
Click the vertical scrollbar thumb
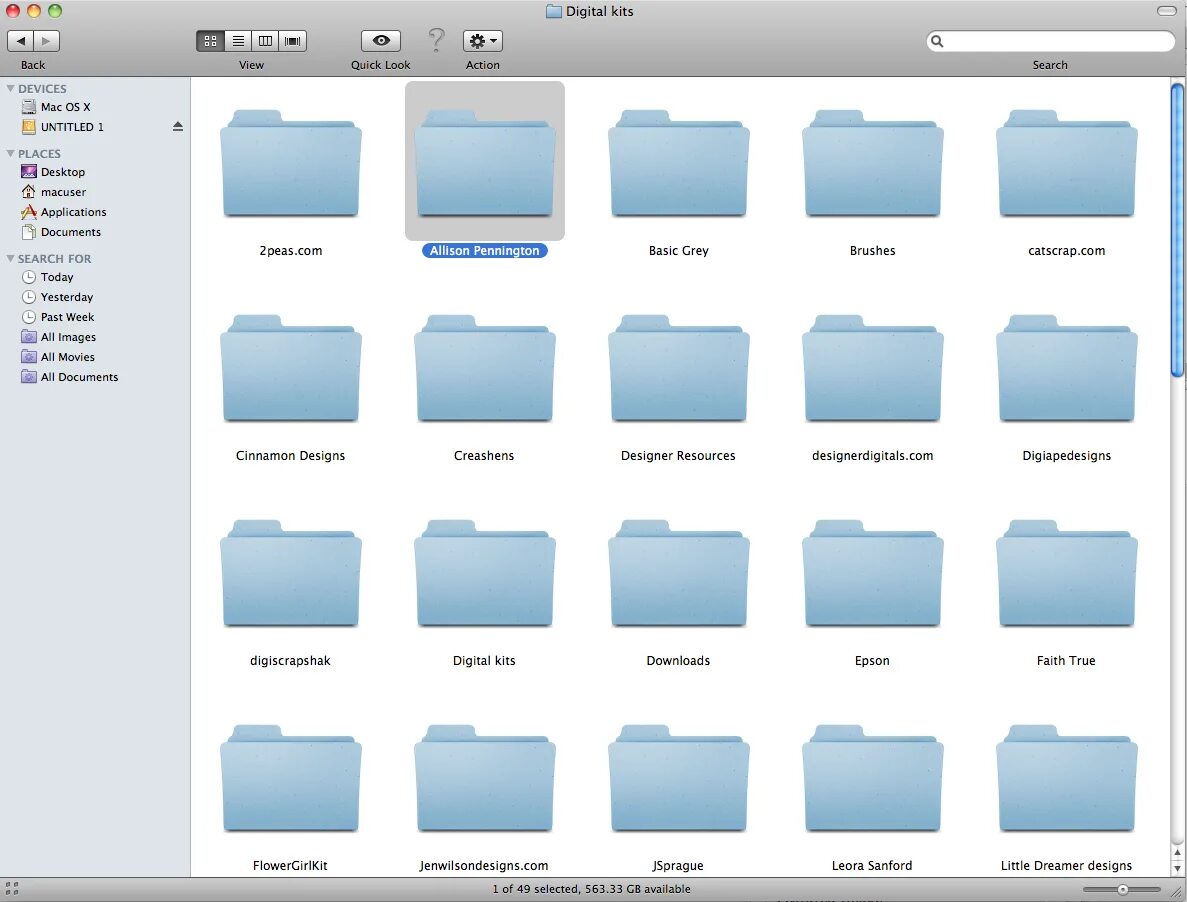point(1177,229)
